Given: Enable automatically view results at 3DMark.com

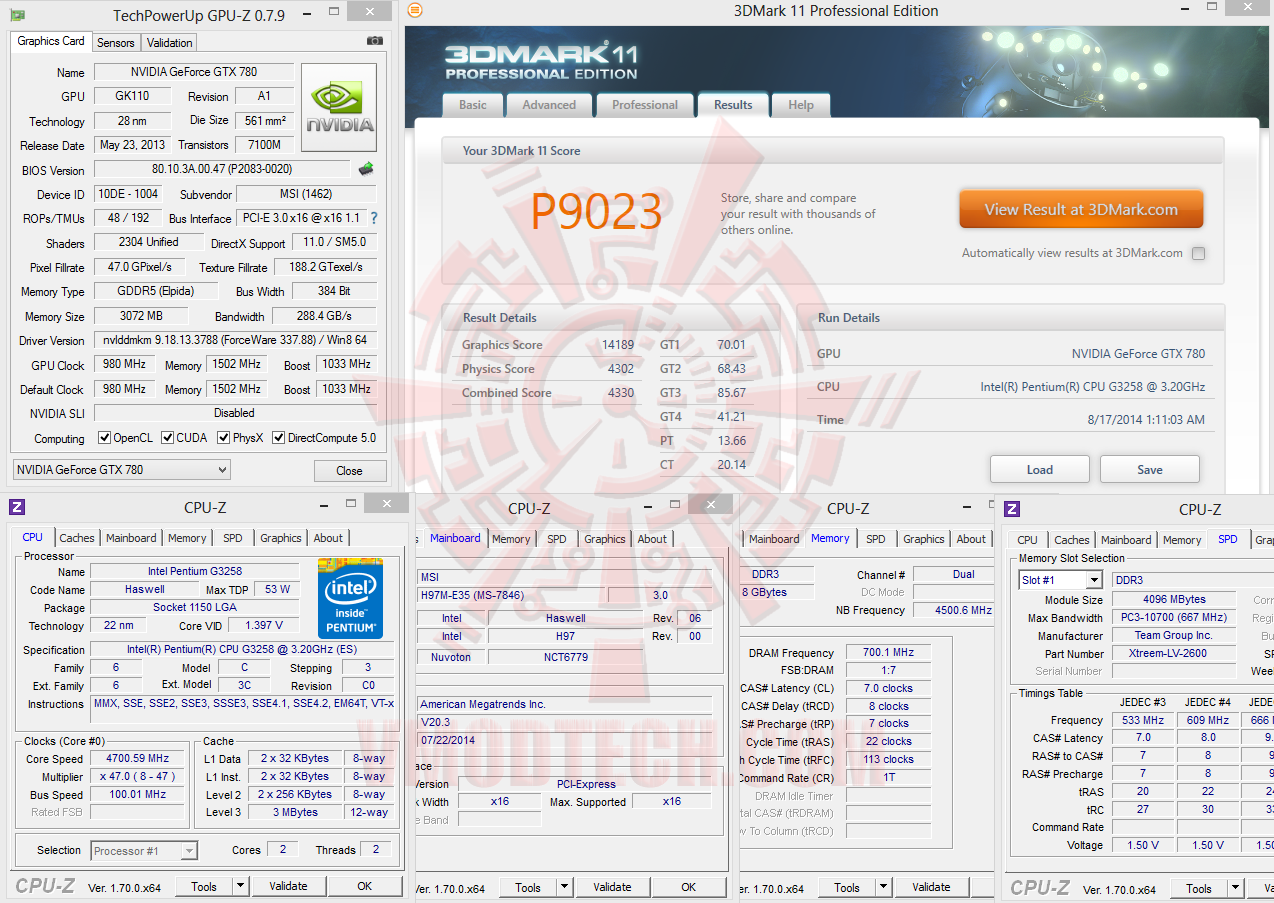Looking at the screenshot, I should [x=1198, y=253].
